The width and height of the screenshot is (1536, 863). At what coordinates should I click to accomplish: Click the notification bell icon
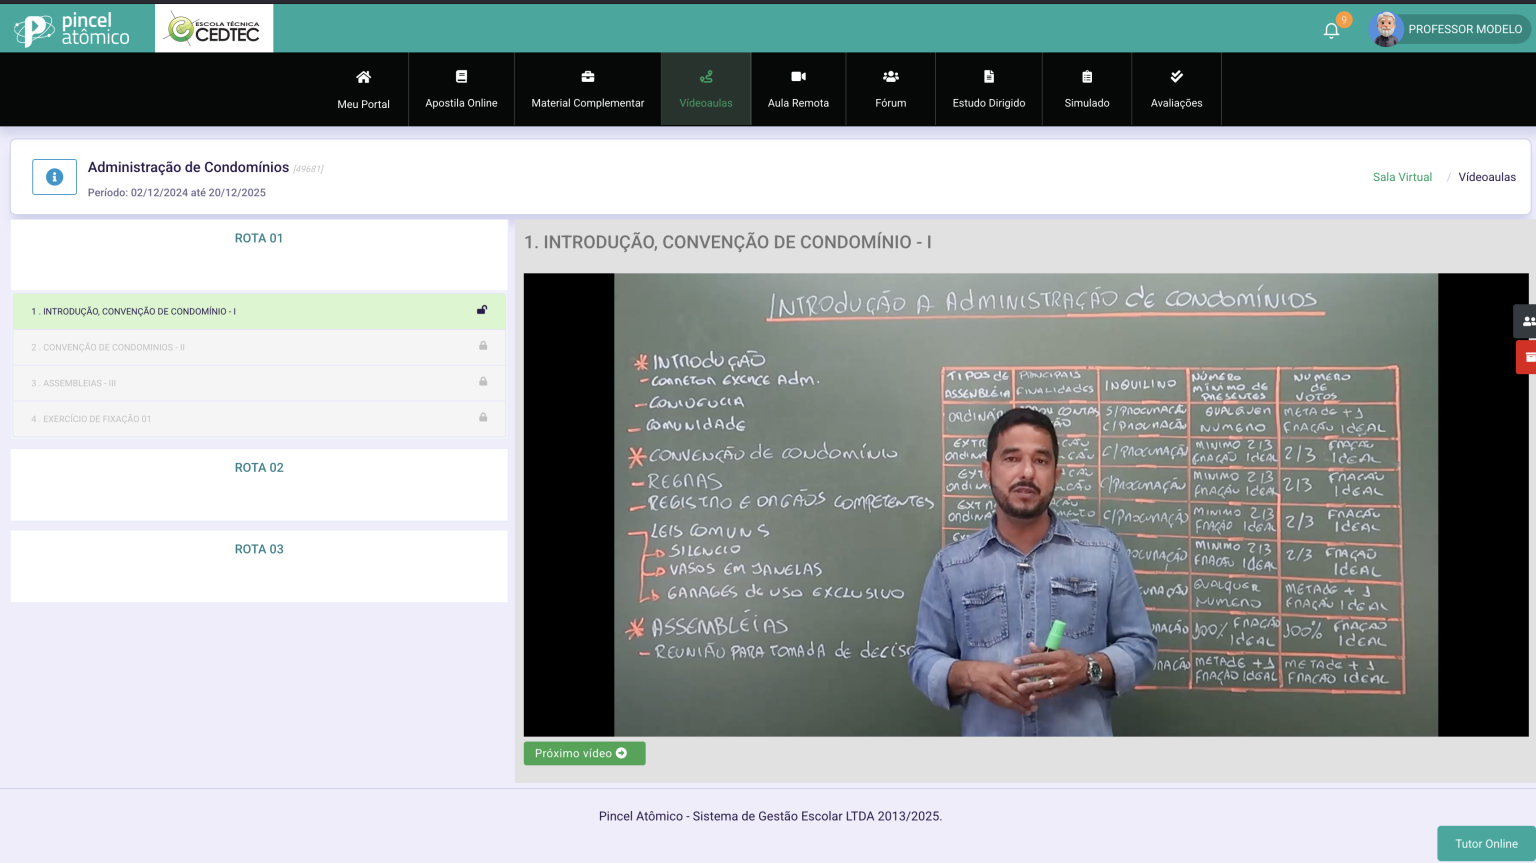coord(1331,30)
